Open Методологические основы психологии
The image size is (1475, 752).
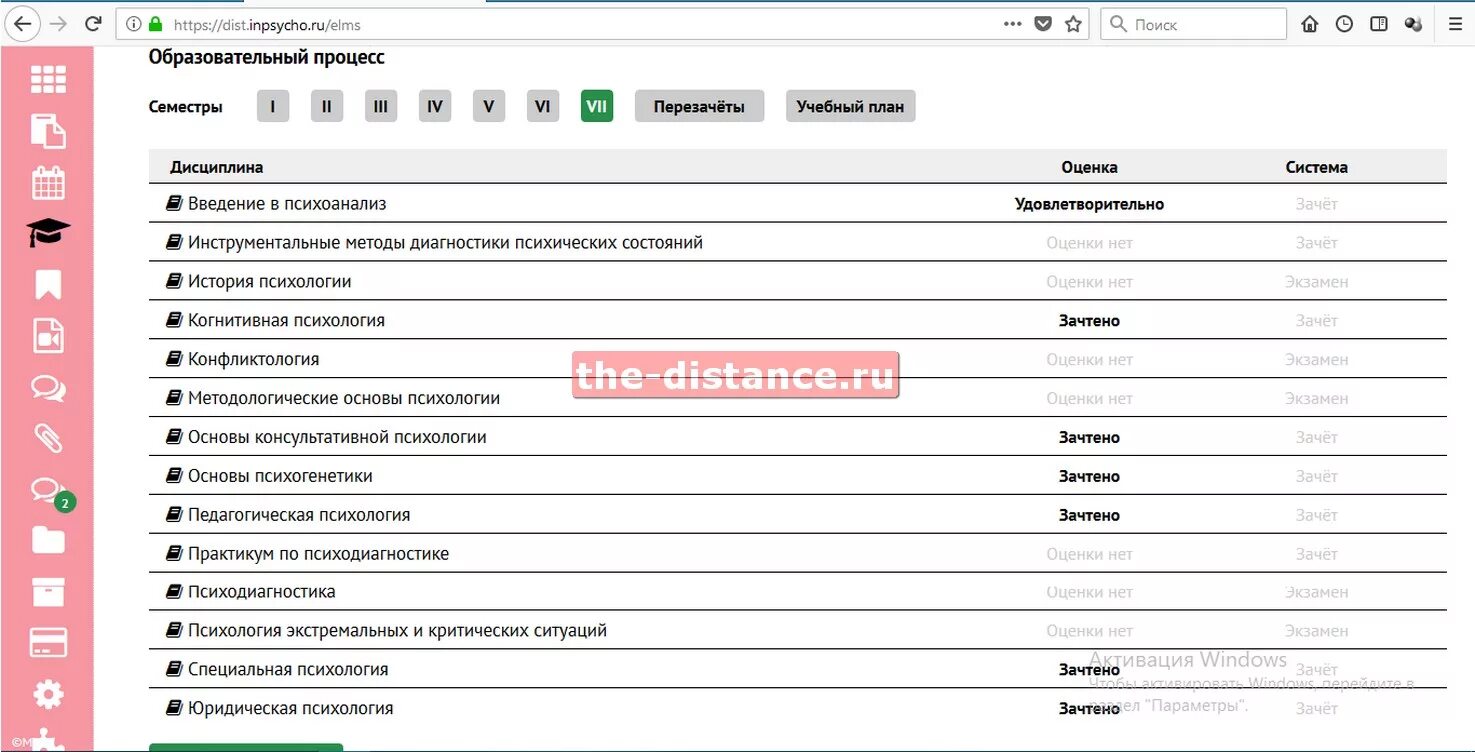344,398
